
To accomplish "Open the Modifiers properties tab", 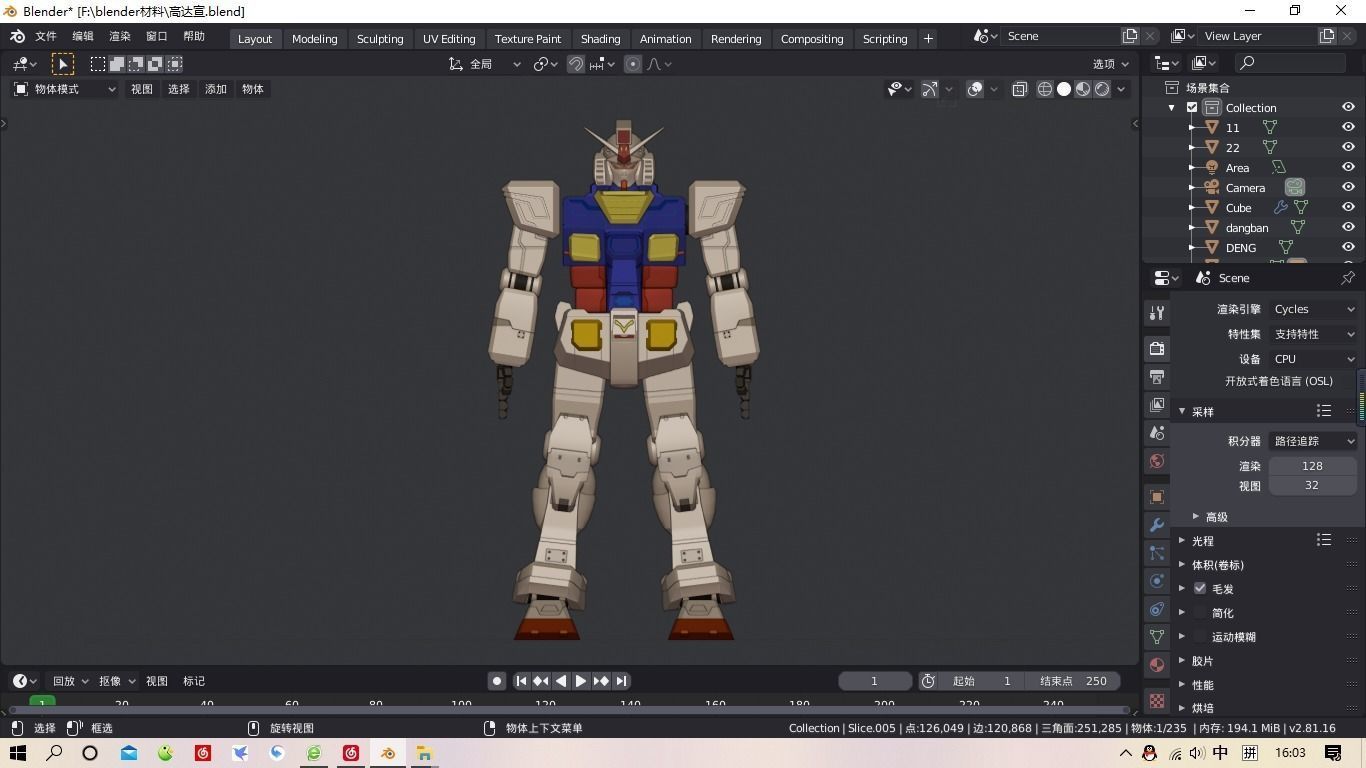I will [1157, 525].
